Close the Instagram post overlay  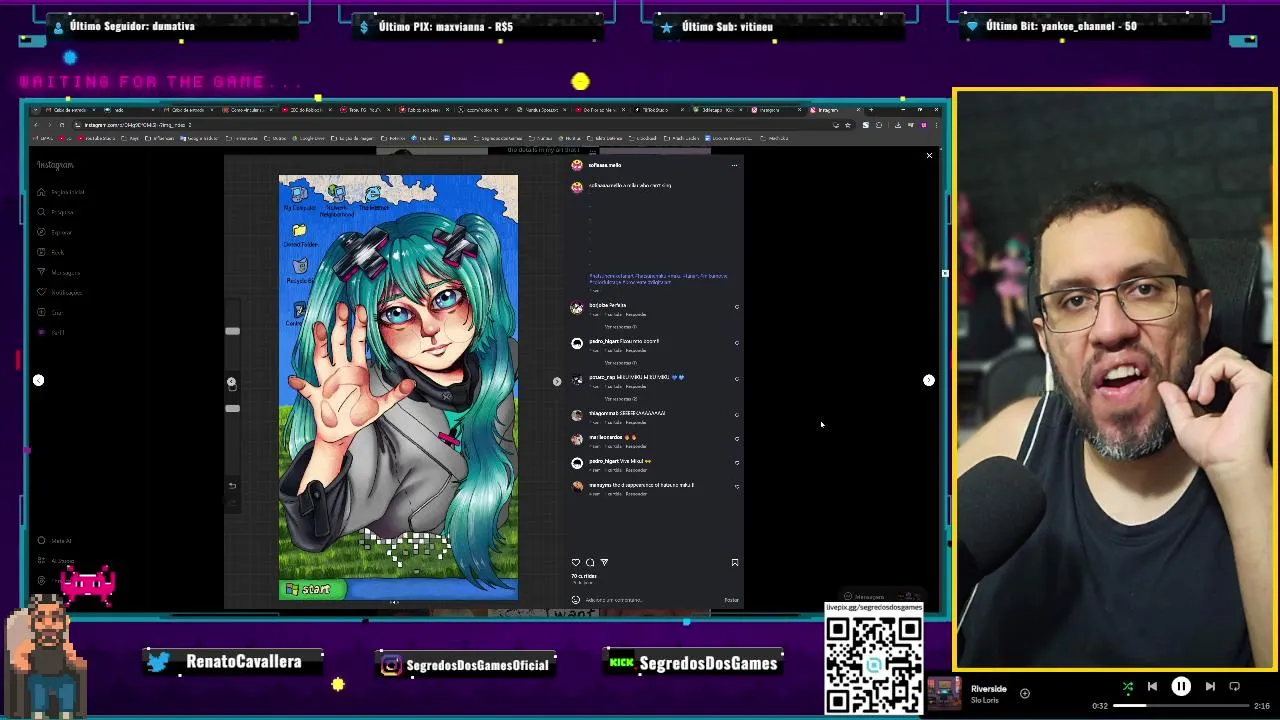tap(929, 155)
